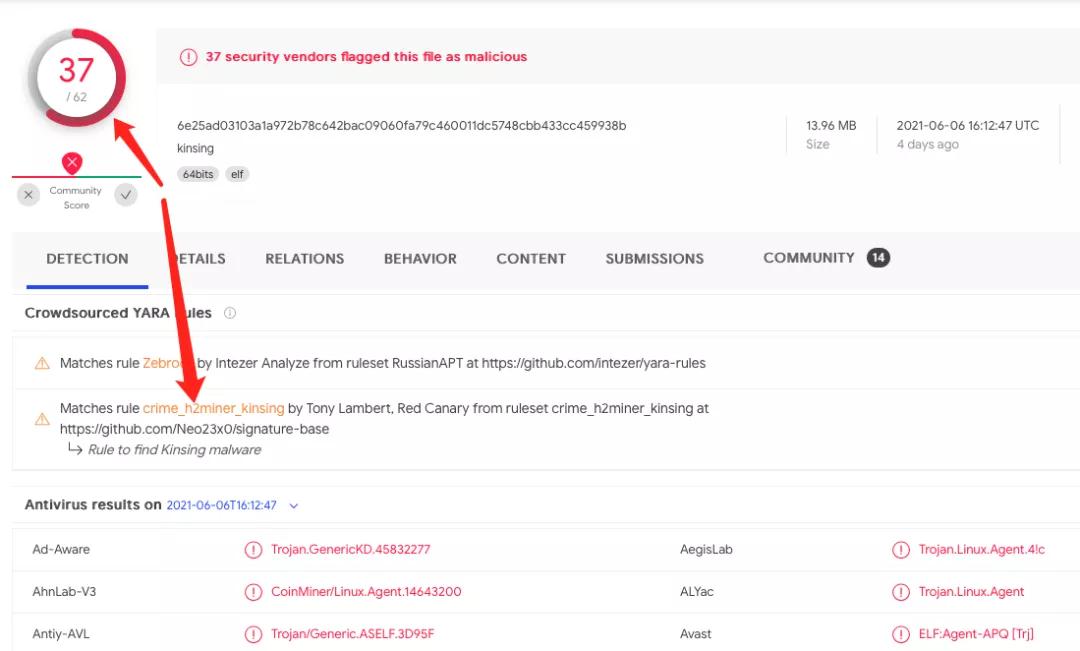The width and height of the screenshot is (1080, 651).
Task: Select the 2021-06-06T16:12:47 analysis date
Action: tap(221, 506)
